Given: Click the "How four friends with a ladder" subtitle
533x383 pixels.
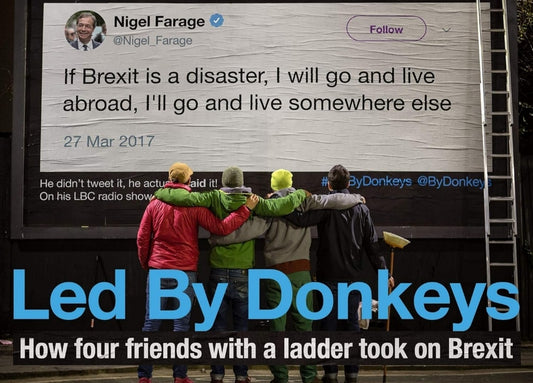Looking at the screenshot, I should click(x=266, y=348).
